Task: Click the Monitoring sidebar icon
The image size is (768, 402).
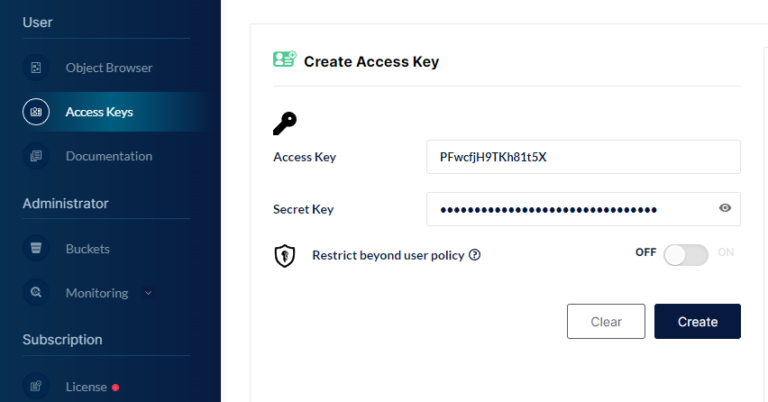Action: coord(36,293)
